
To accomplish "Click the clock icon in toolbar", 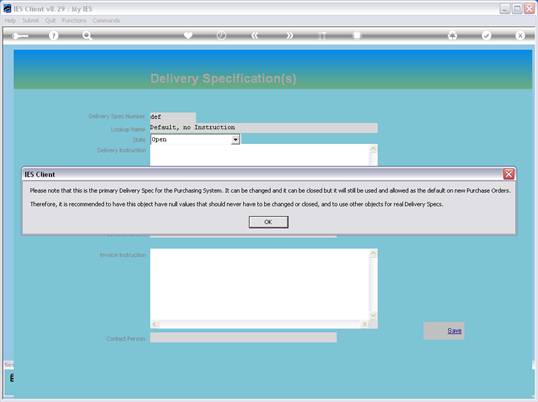I will 221,35.
